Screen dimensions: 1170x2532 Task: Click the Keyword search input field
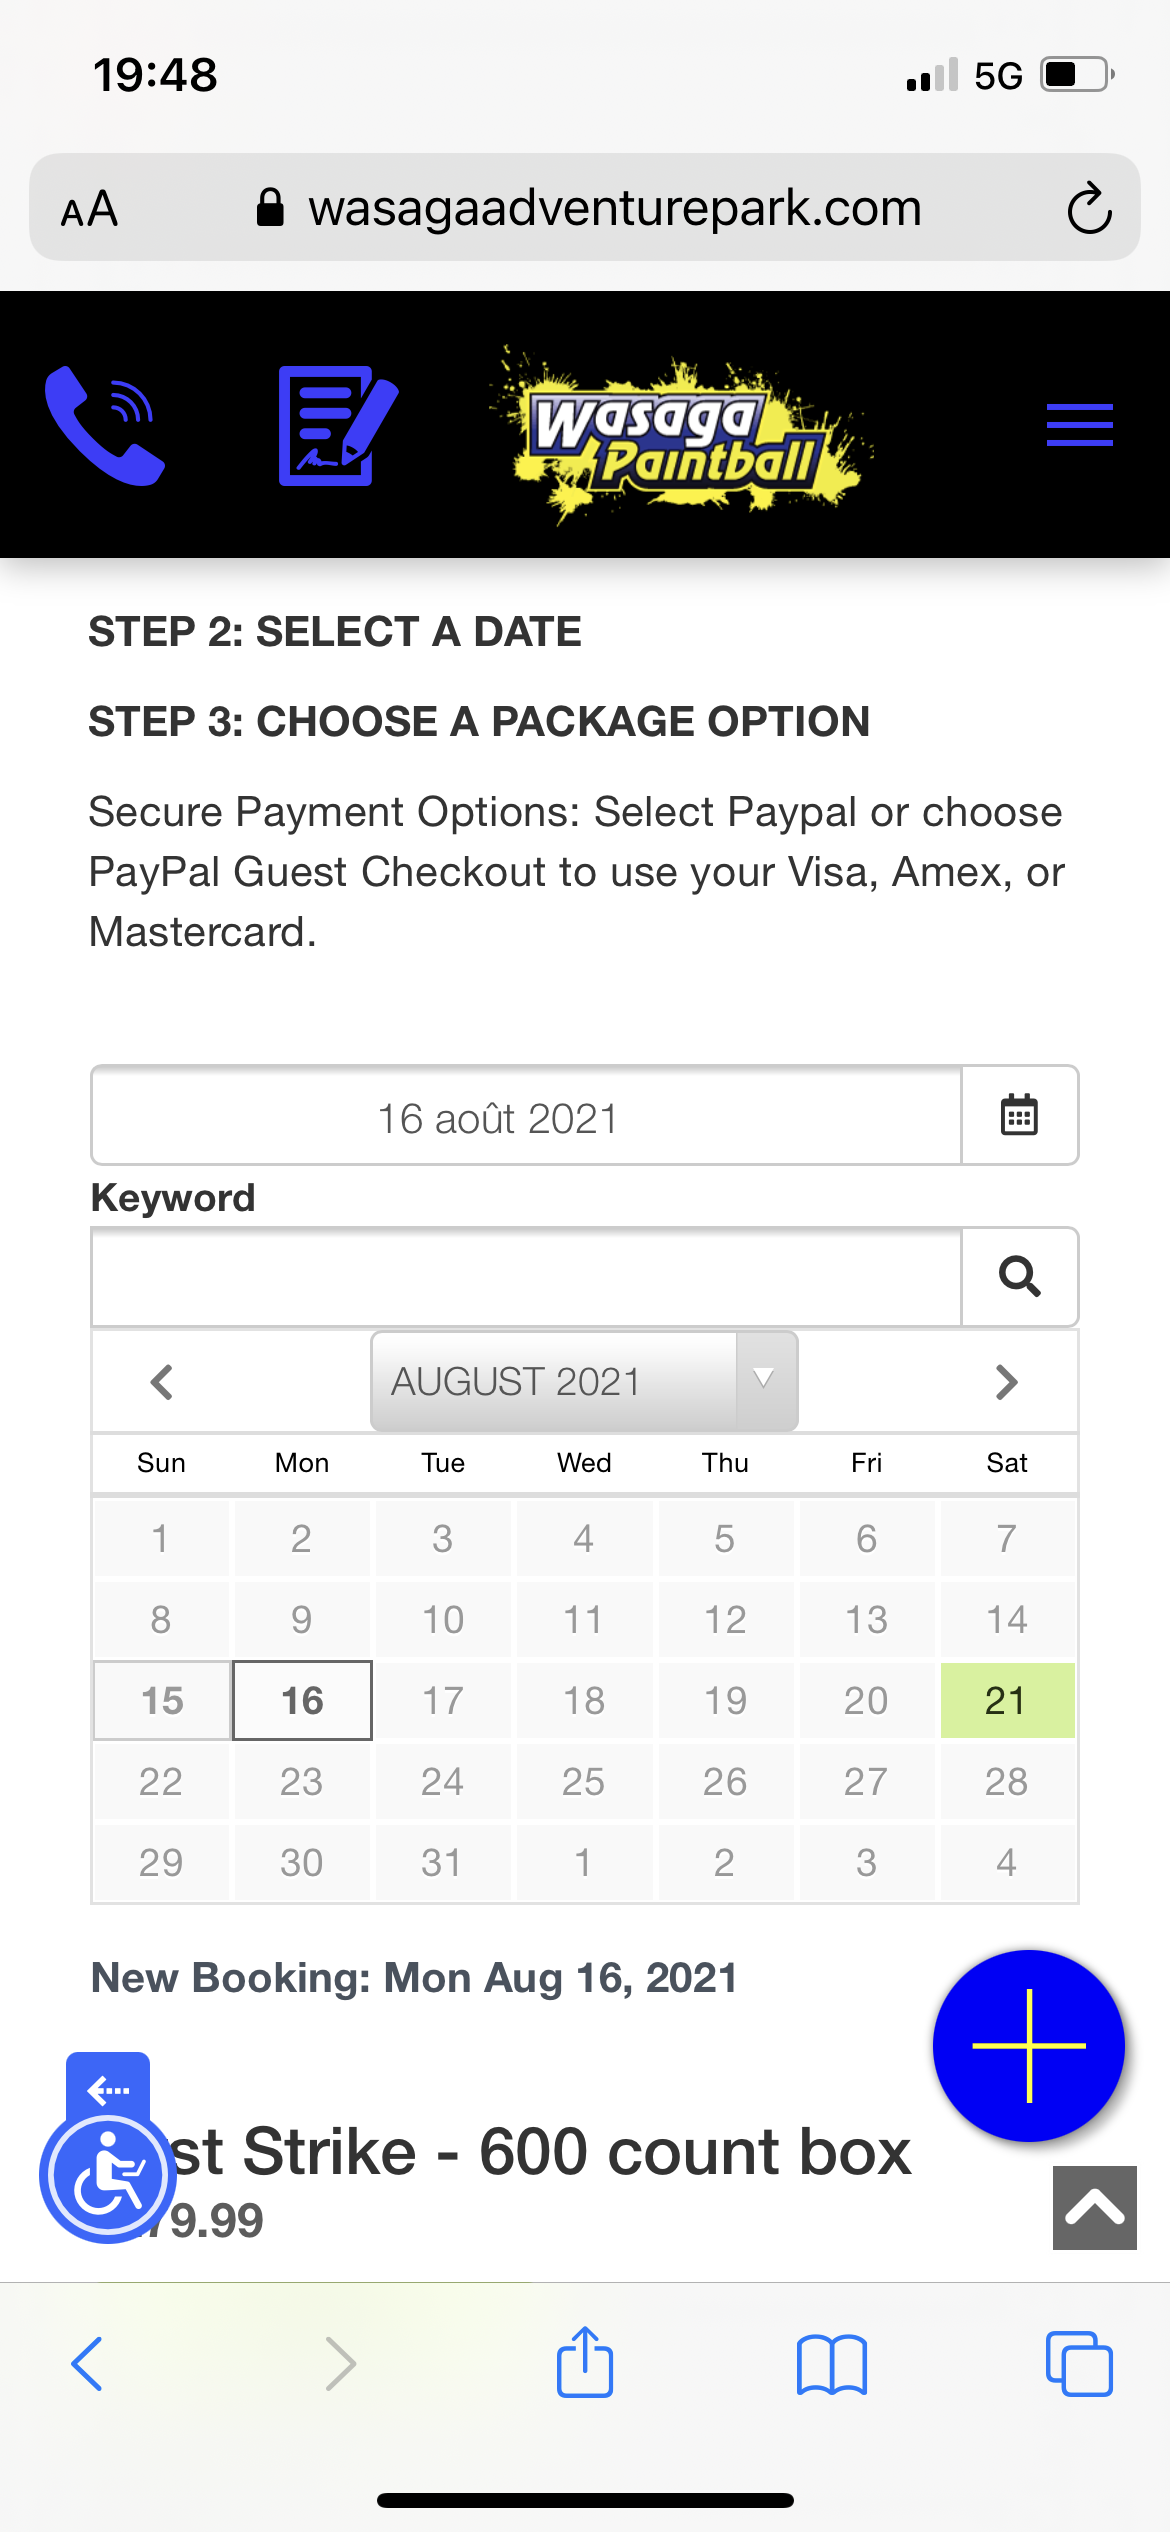click(527, 1277)
